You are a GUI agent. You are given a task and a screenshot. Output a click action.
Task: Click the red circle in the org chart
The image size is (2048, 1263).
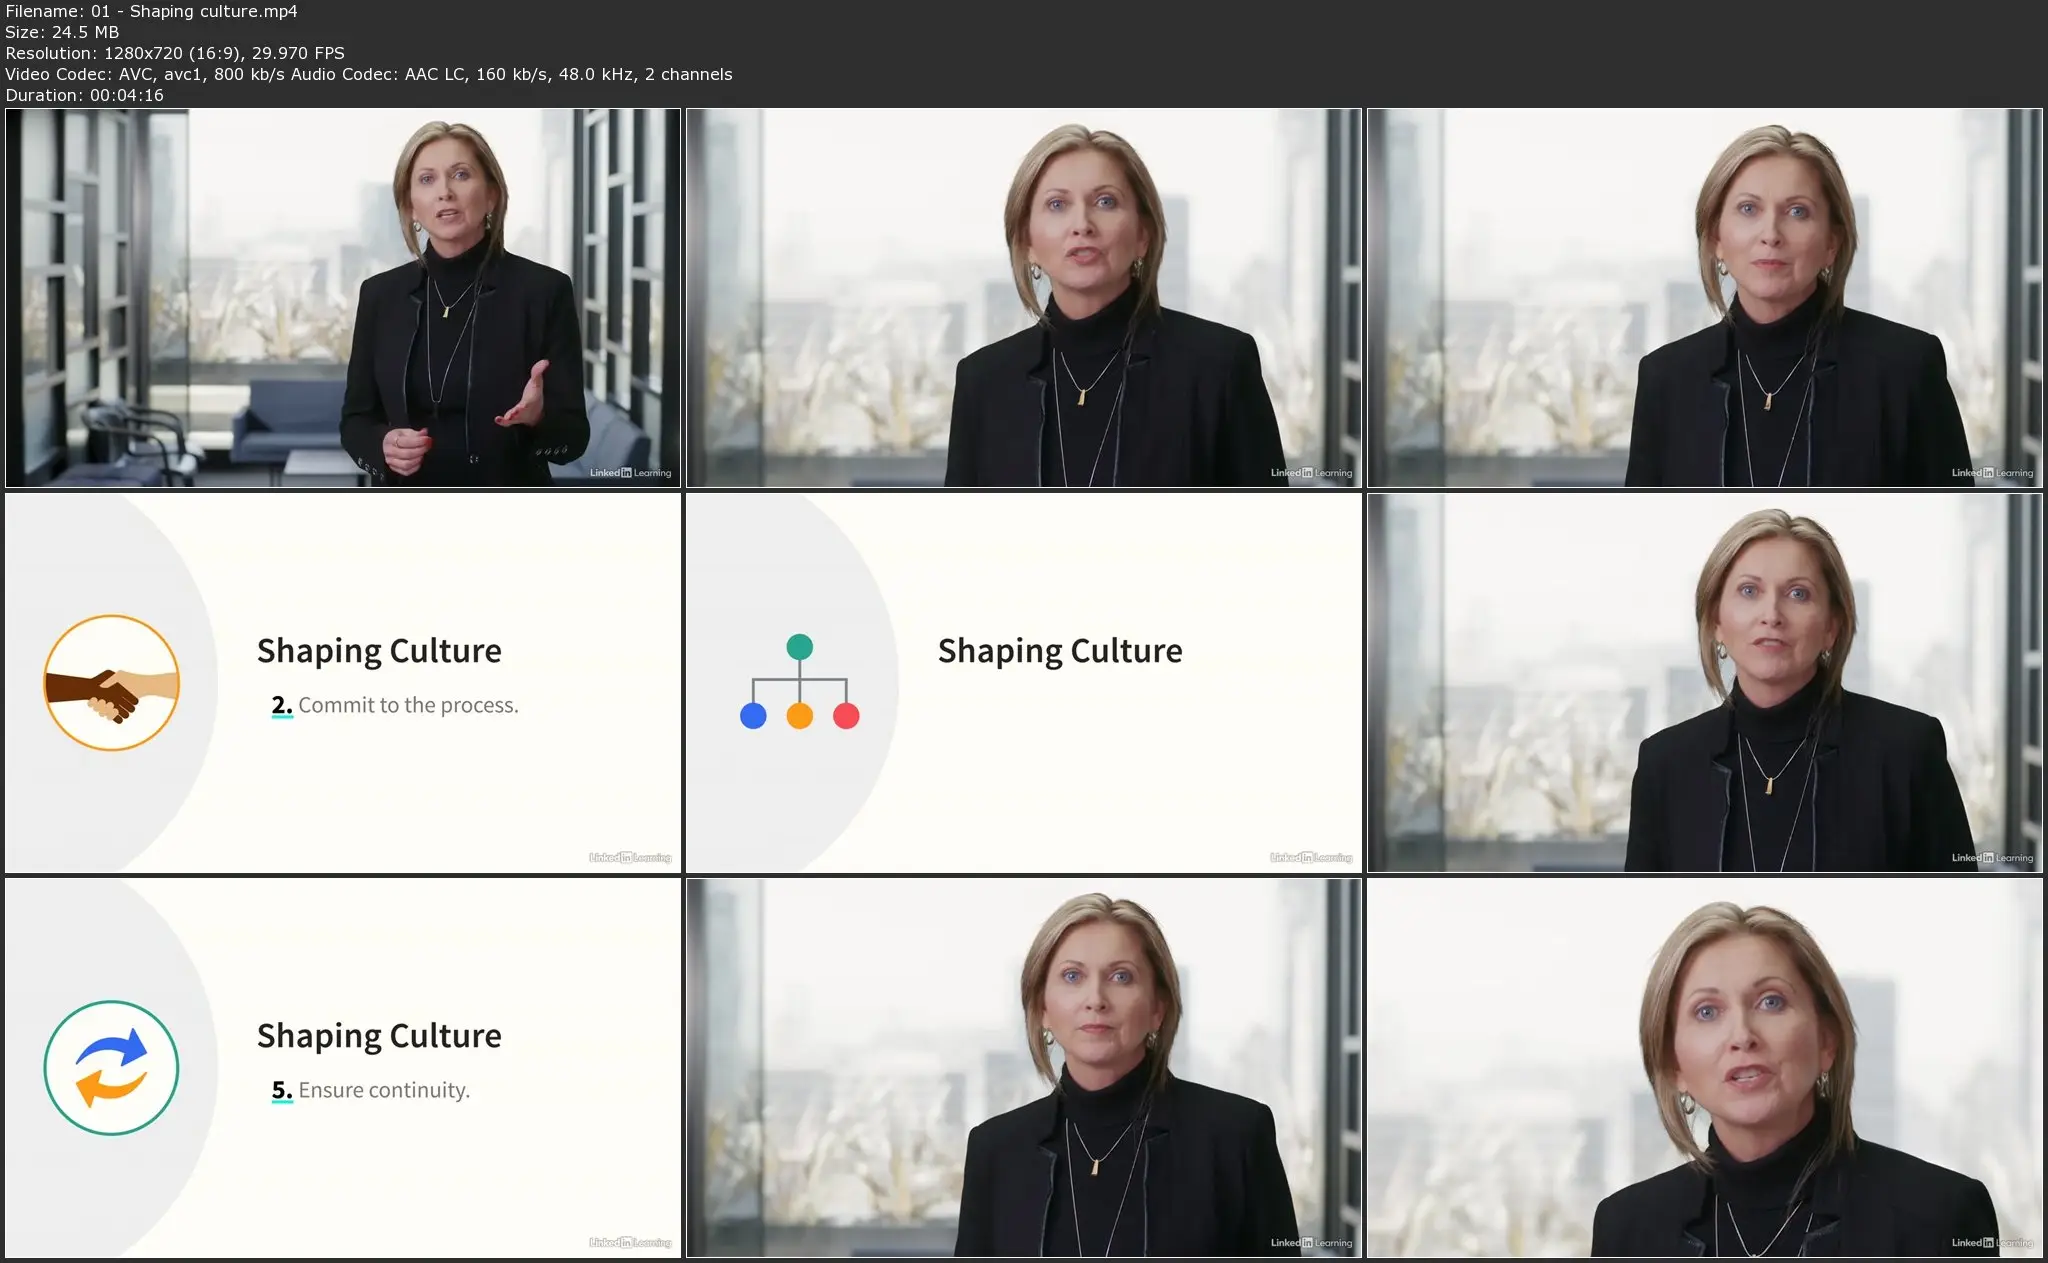(x=846, y=716)
